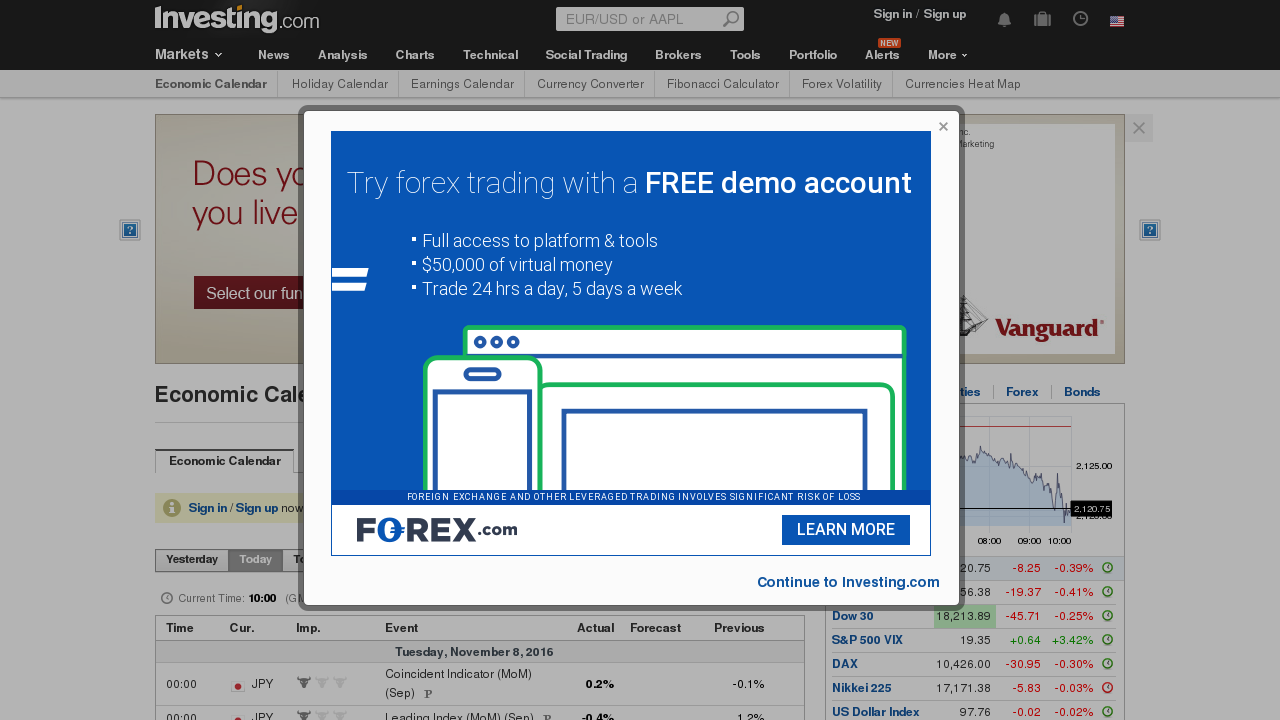
Task: Click the Sign in link in header
Action: pos(892,14)
